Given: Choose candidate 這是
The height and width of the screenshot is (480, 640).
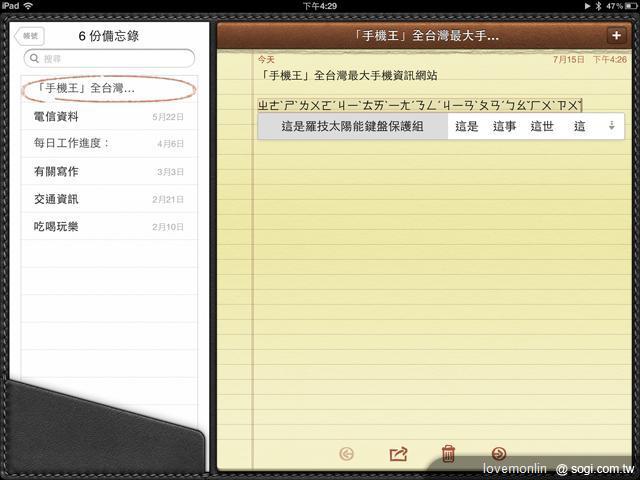Looking at the screenshot, I should pyautogui.click(x=467, y=126).
